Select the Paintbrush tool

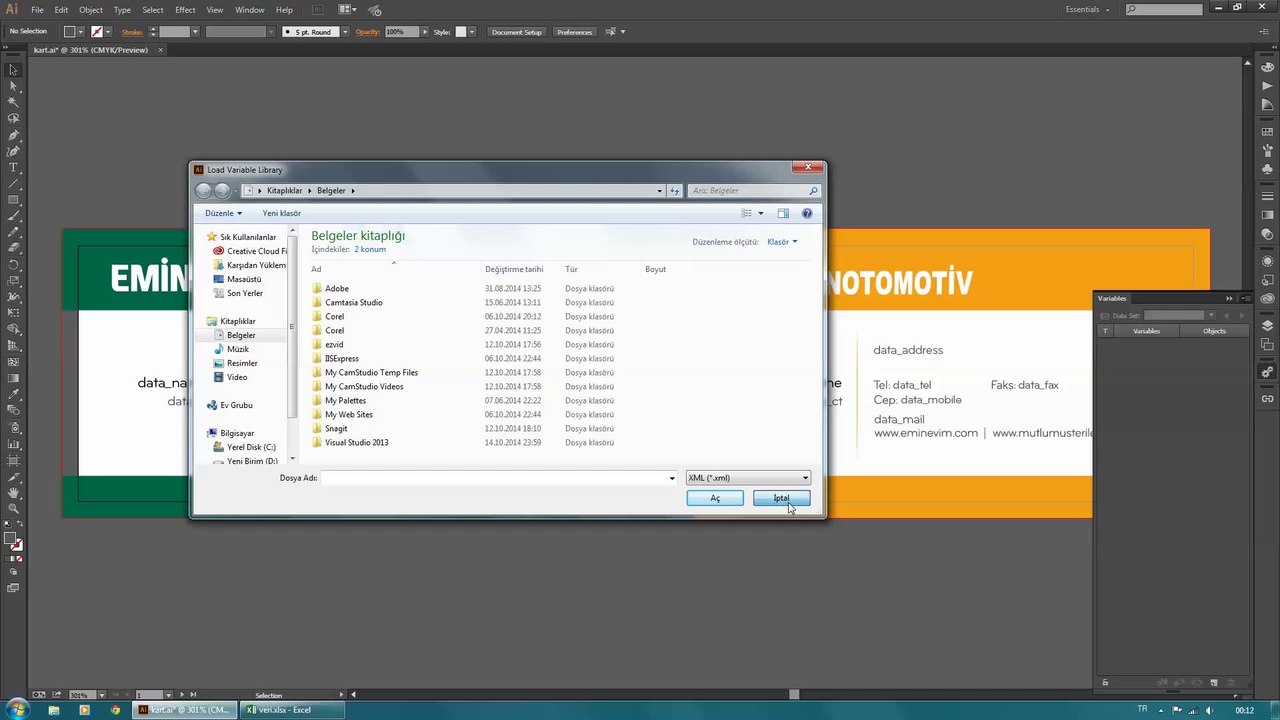pos(14,215)
